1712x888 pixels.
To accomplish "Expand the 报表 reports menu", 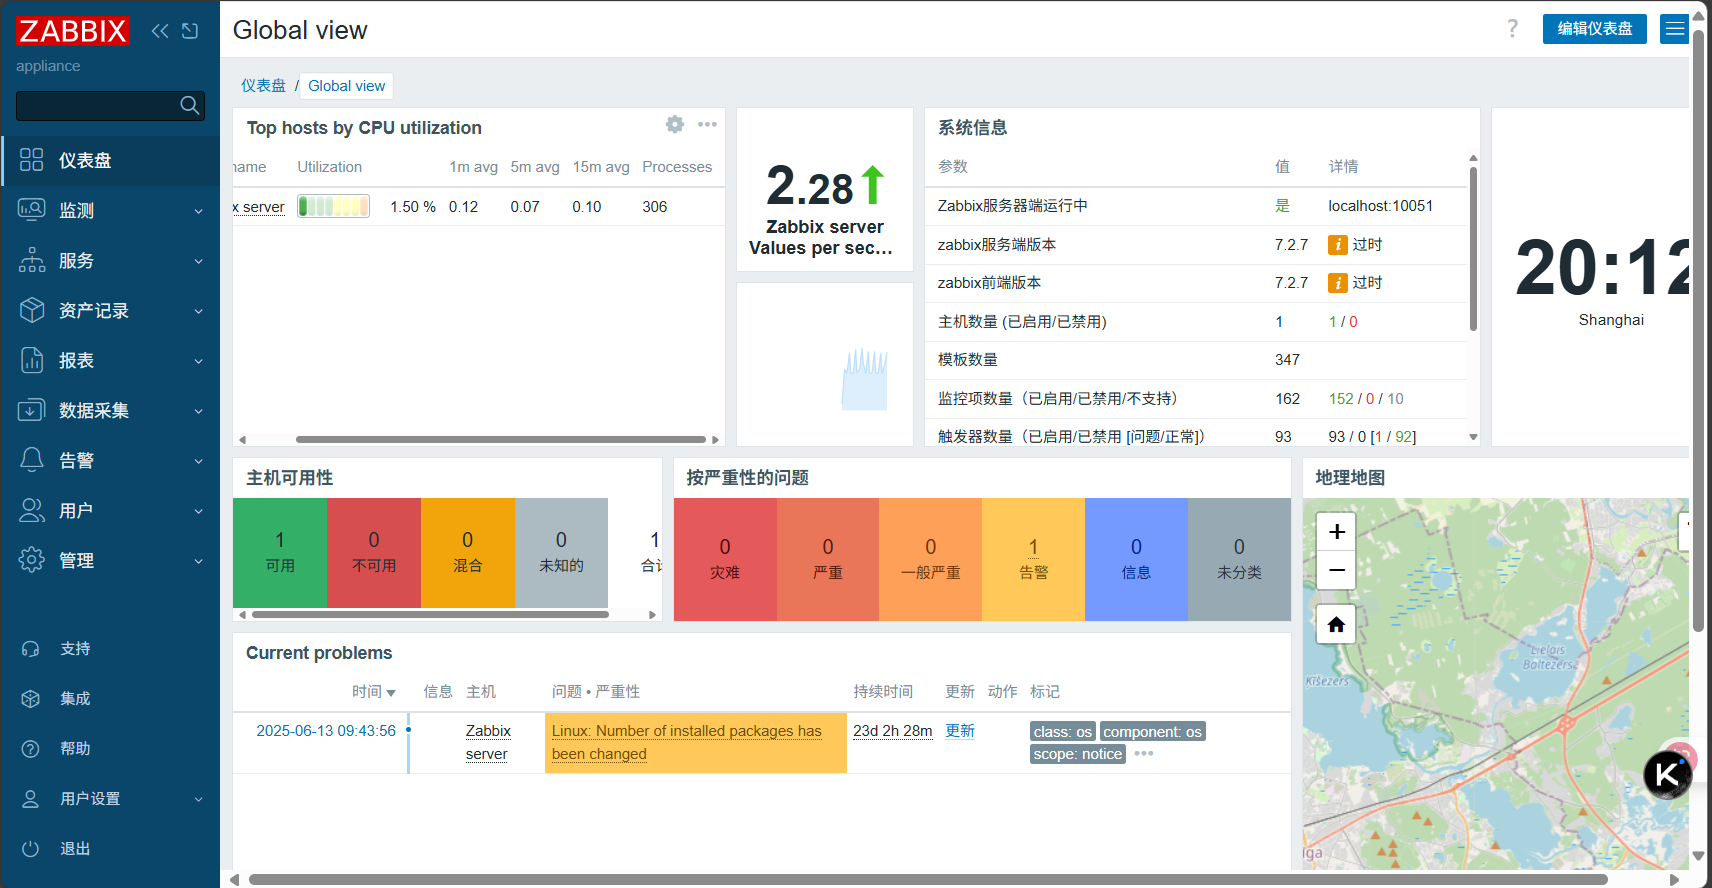I will point(110,360).
